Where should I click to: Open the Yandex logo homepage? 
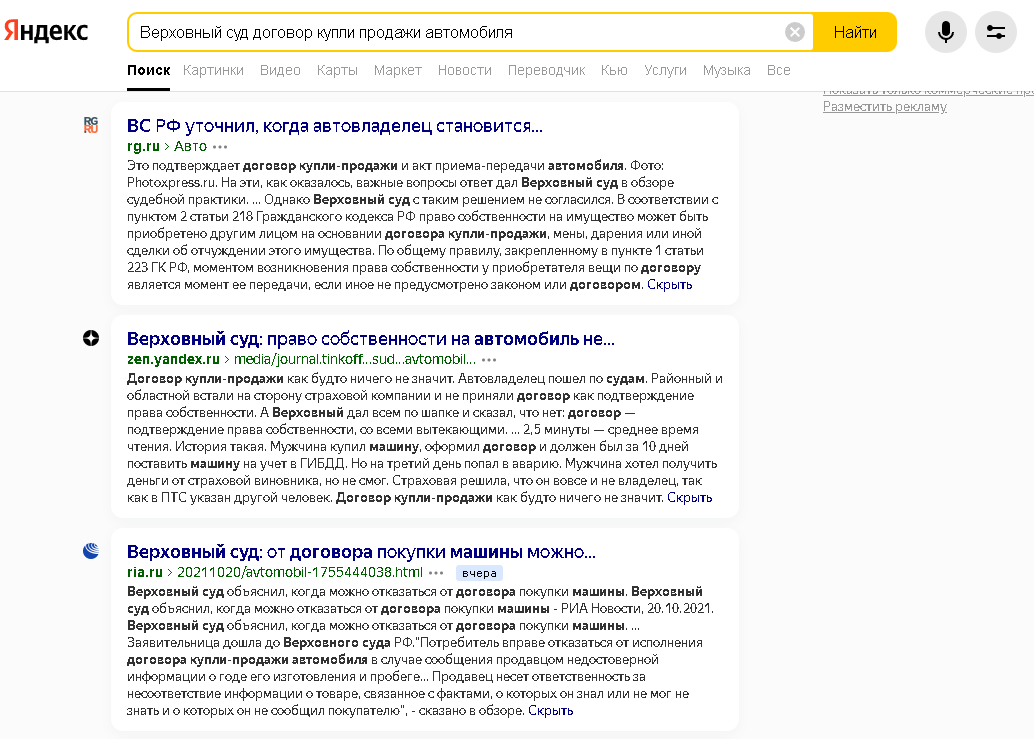46,31
